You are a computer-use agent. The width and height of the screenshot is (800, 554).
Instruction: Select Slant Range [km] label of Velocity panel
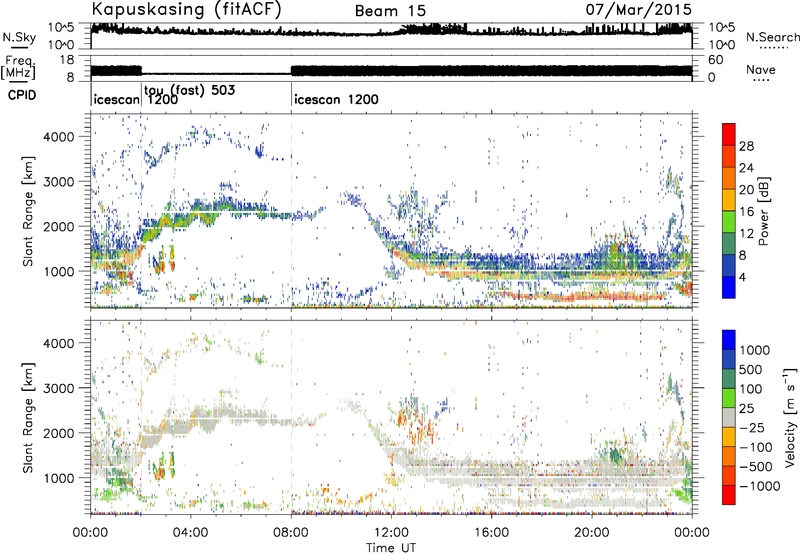(28, 417)
